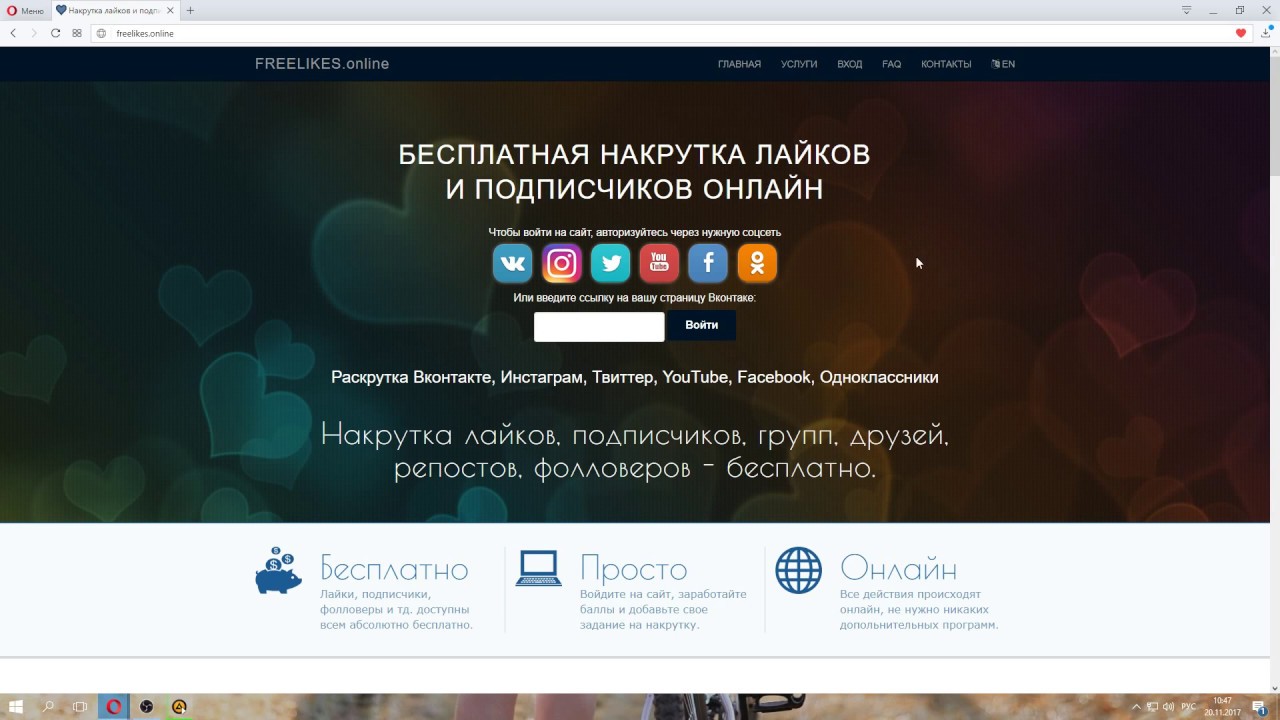The image size is (1280, 720).
Task: Reload the page with the refresh icon
Action: pyautogui.click(x=55, y=33)
